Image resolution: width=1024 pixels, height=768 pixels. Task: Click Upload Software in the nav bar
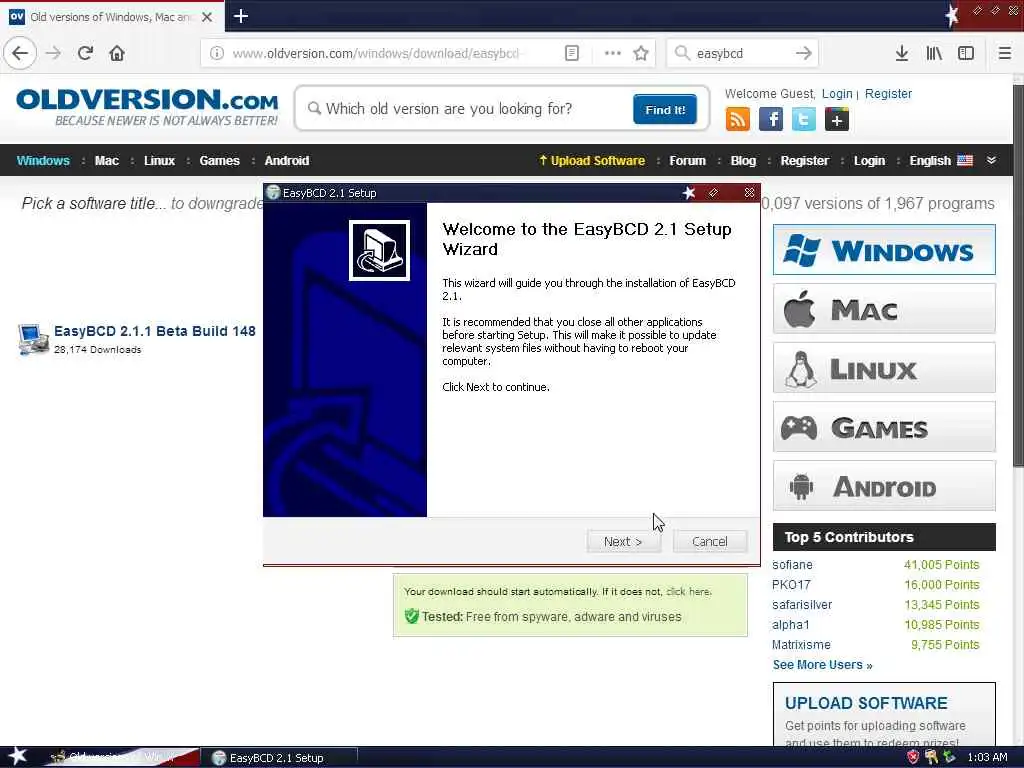pos(592,161)
